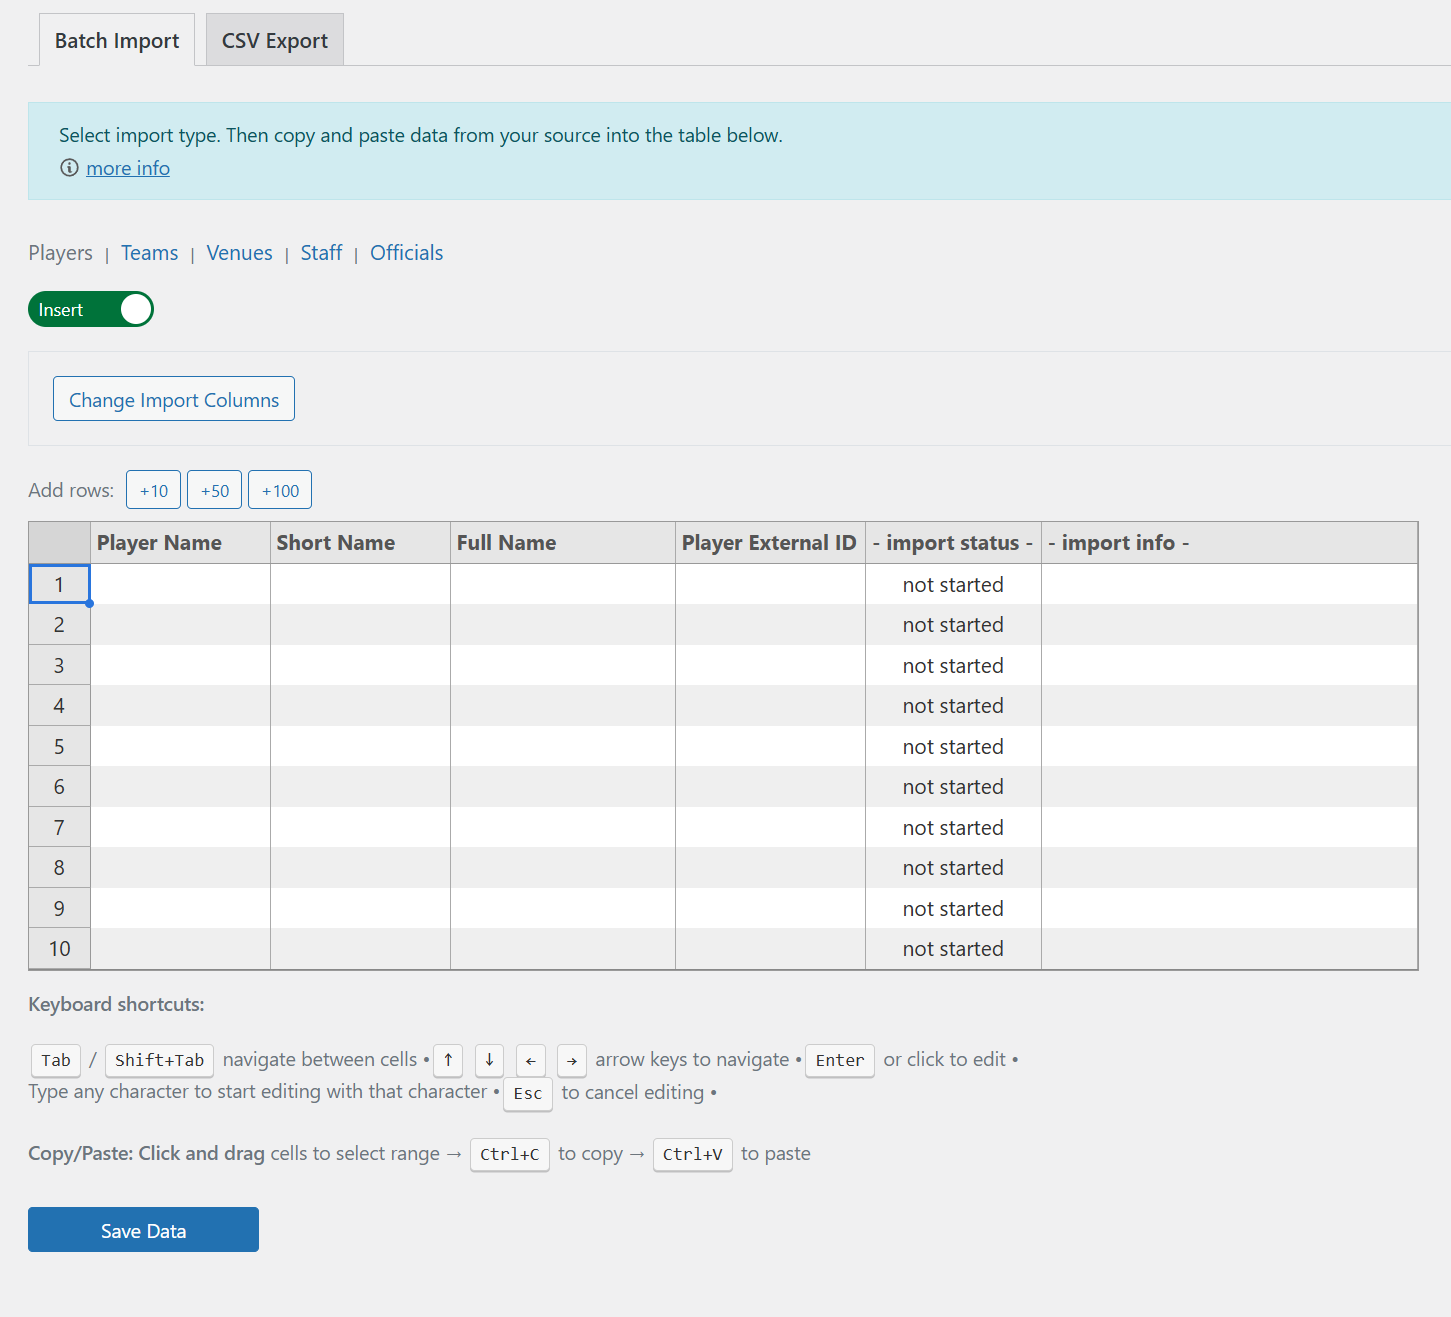Screen dimensions: 1451x1317
Task: Open the more info link
Action: point(128,168)
